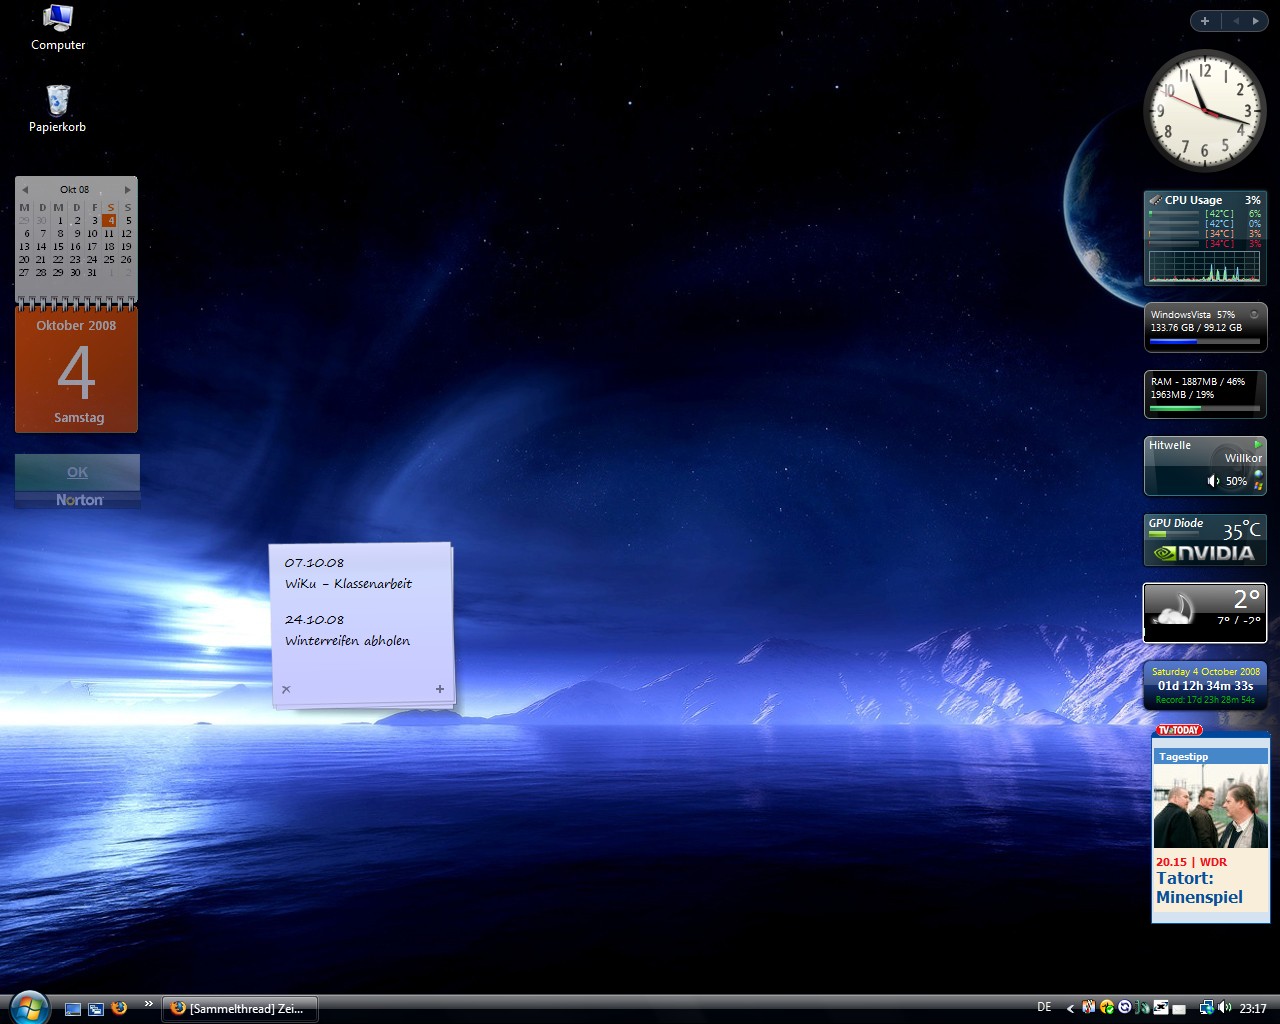Click the 'WiKu - Klassenarbeit' note text
This screenshot has width=1280, height=1024.
pos(348,583)
